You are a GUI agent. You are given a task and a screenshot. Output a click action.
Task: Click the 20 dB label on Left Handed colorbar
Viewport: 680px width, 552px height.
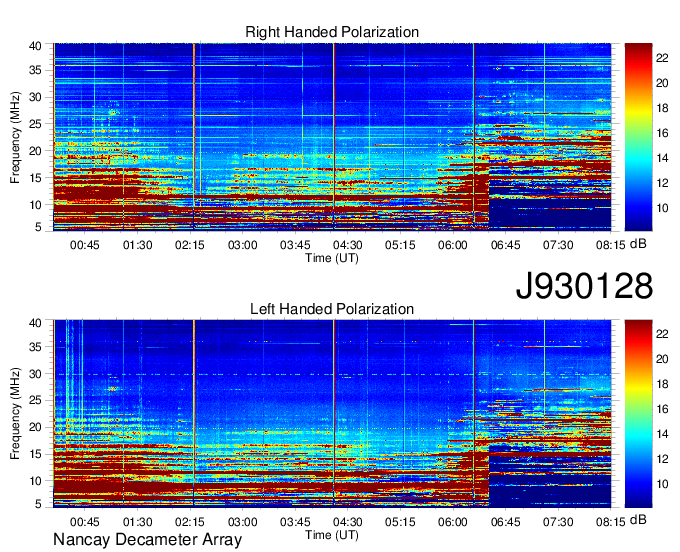662,359
